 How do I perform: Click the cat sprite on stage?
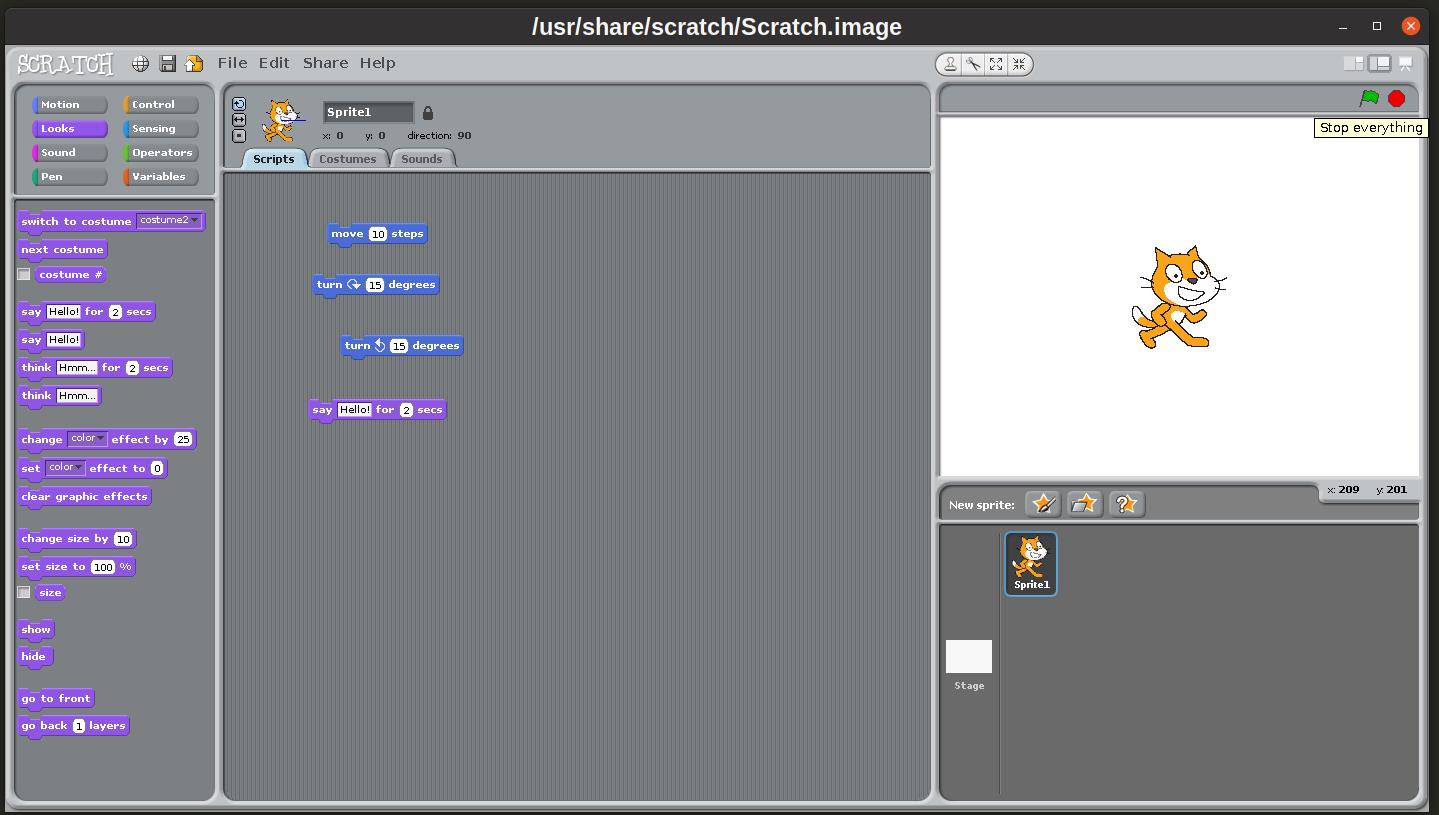coord(1178,297)
